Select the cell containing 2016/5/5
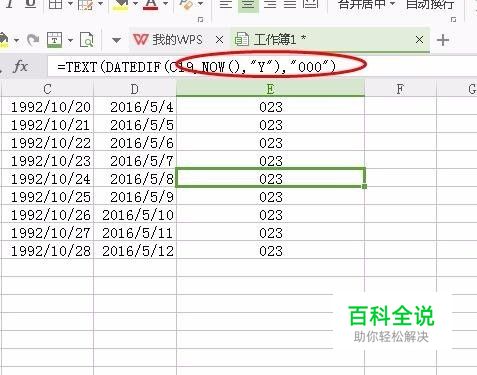Viewport: 477px width, 375px height. click(x=135, y=125)
